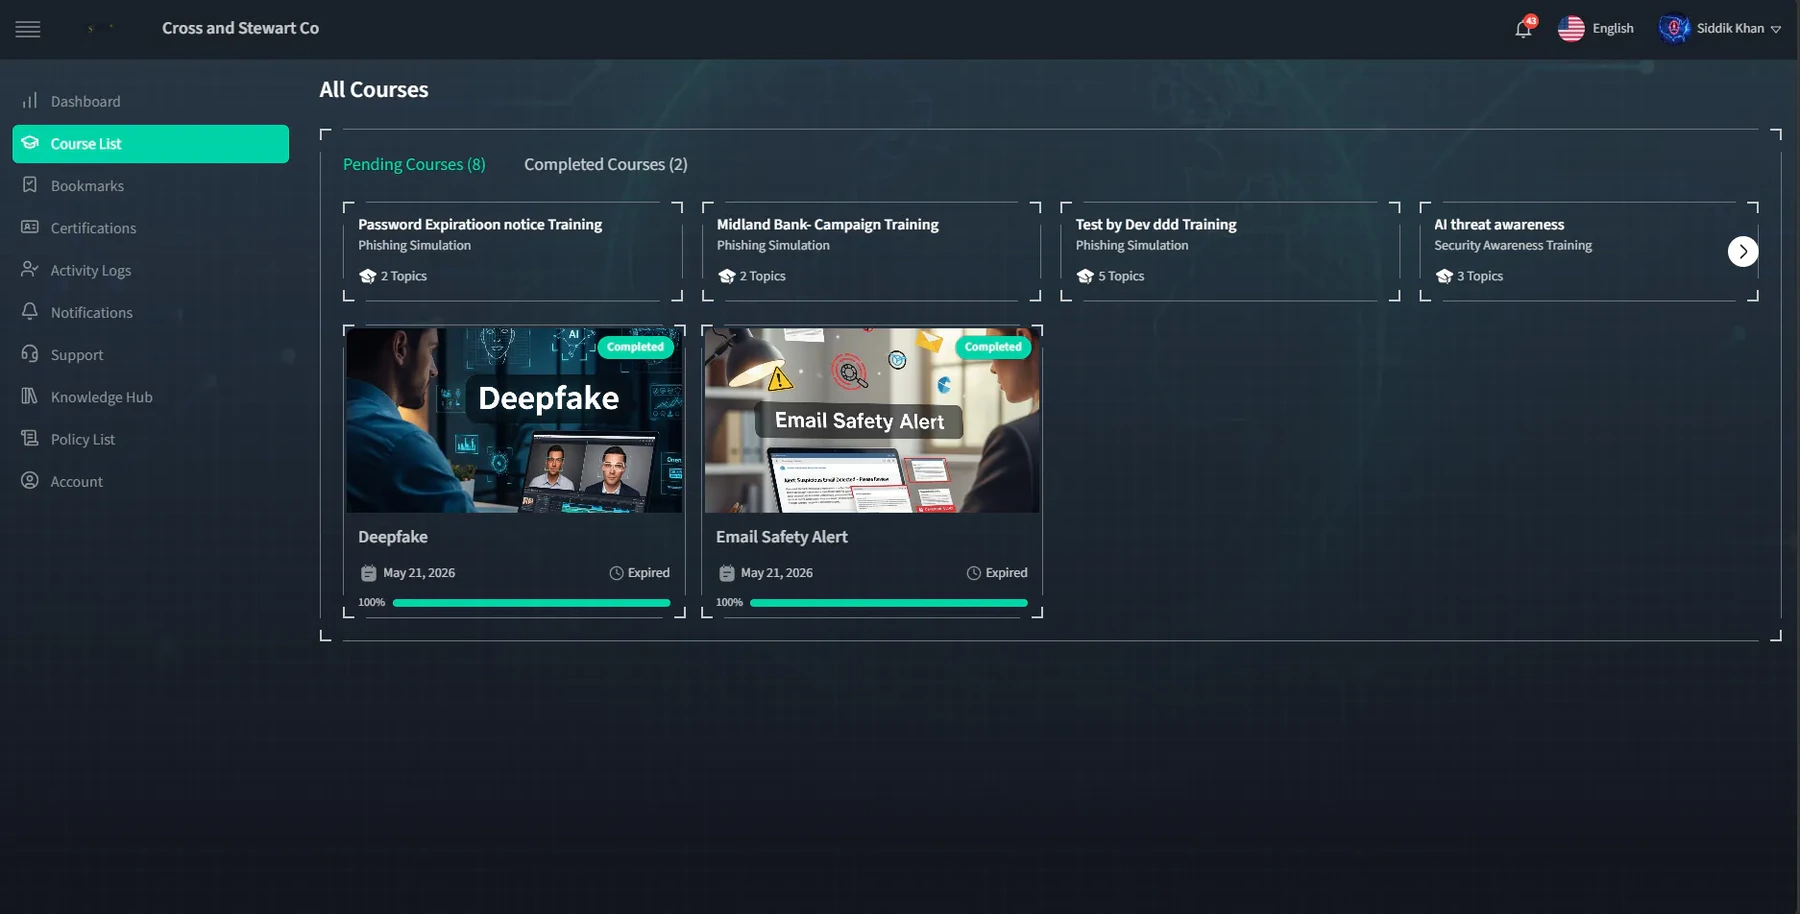This screenshot has height=914, width=1800.
Task: Open AI threat awareness course card
Action: (1589, 251)
